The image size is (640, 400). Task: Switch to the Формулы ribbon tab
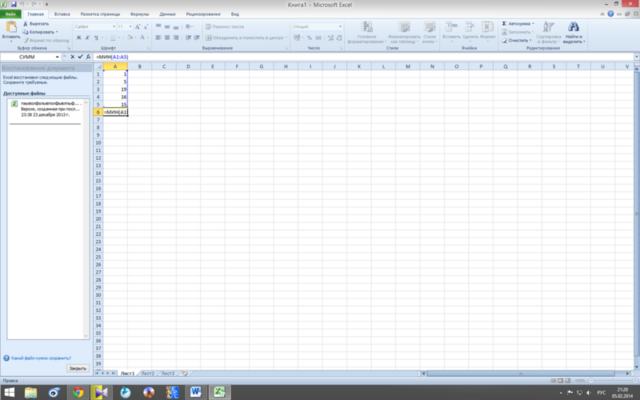point(140,14)
